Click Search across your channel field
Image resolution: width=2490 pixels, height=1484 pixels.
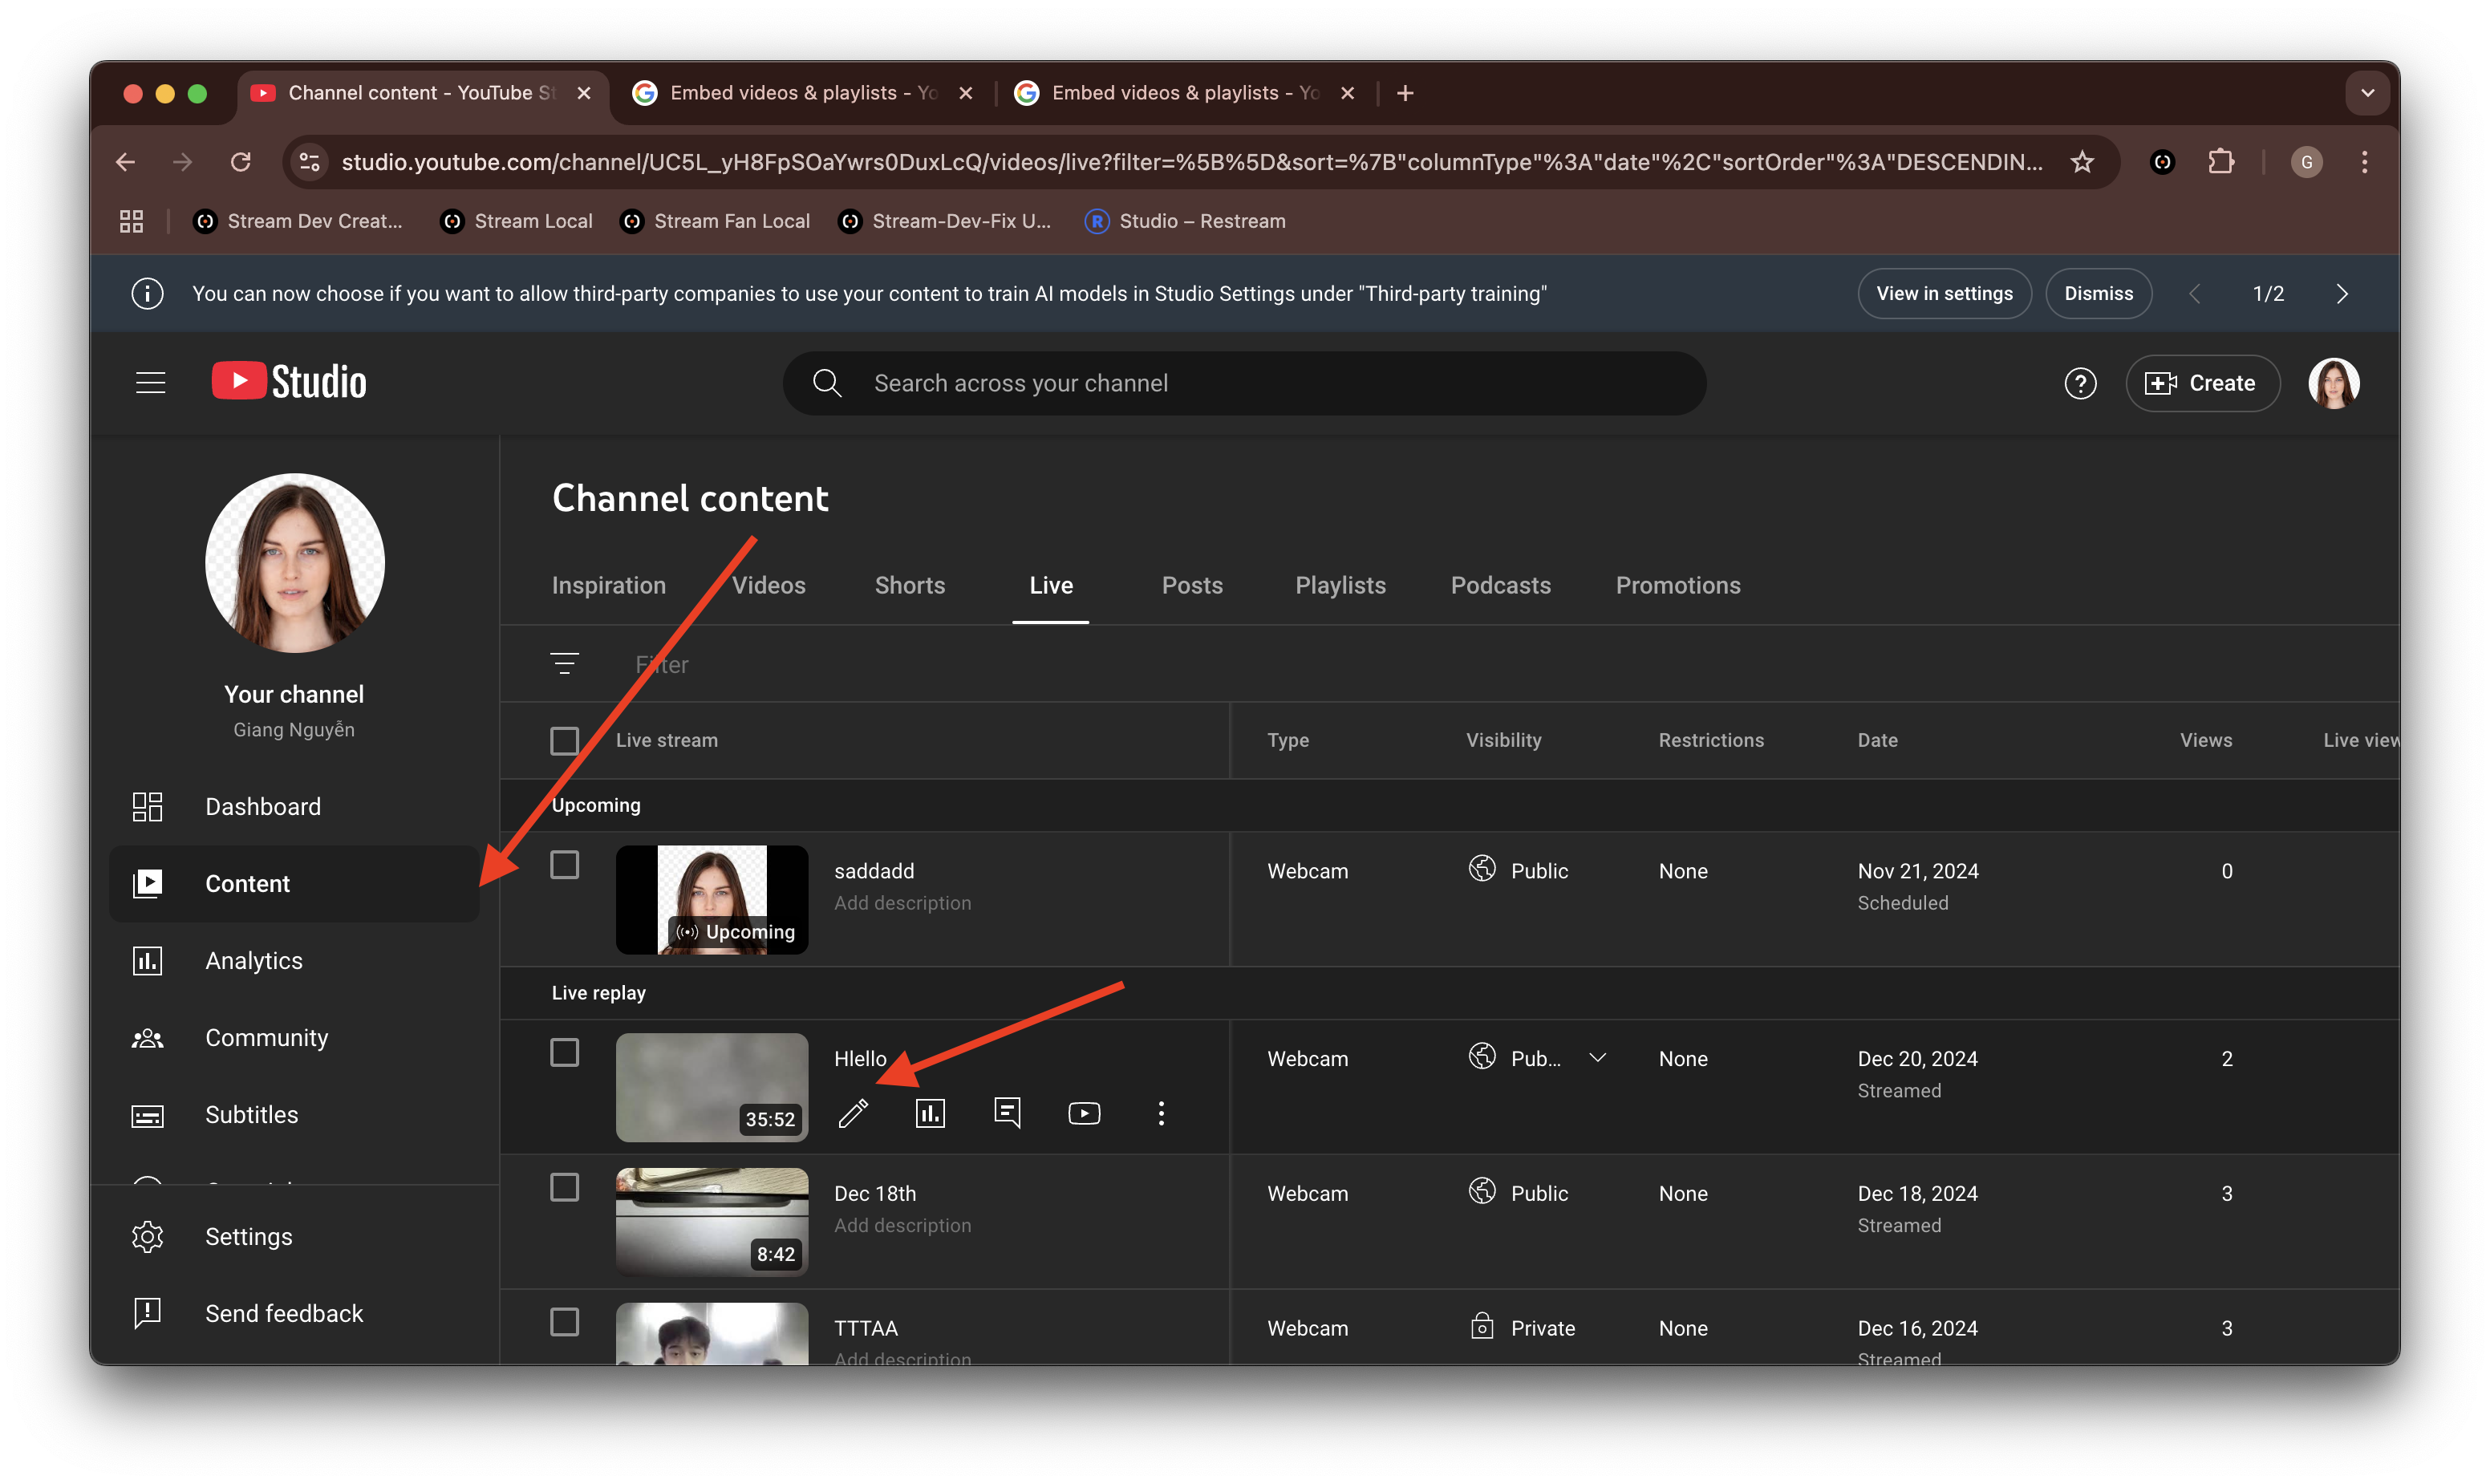tap(1245, 383)
